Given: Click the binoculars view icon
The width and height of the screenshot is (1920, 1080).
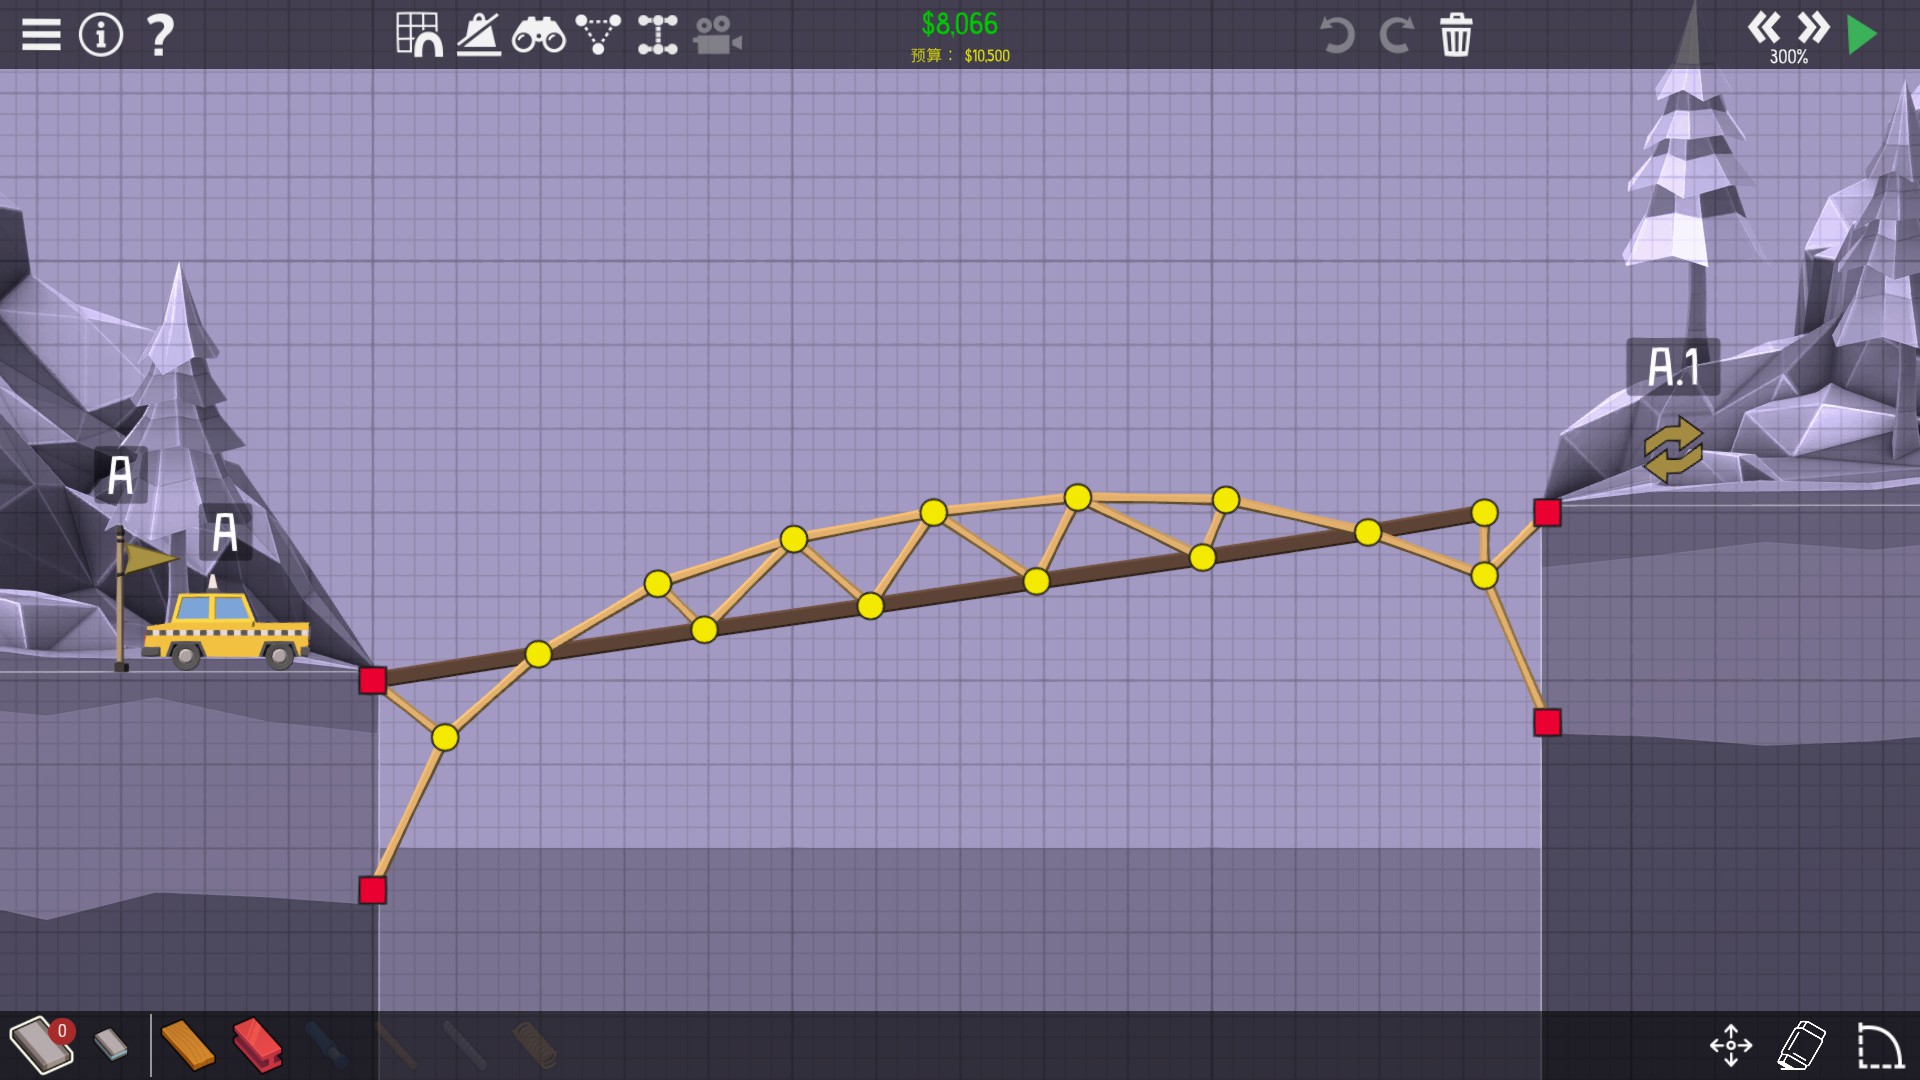Looking at the screenshot, I should pyautogui.click(x=538, y=36).
